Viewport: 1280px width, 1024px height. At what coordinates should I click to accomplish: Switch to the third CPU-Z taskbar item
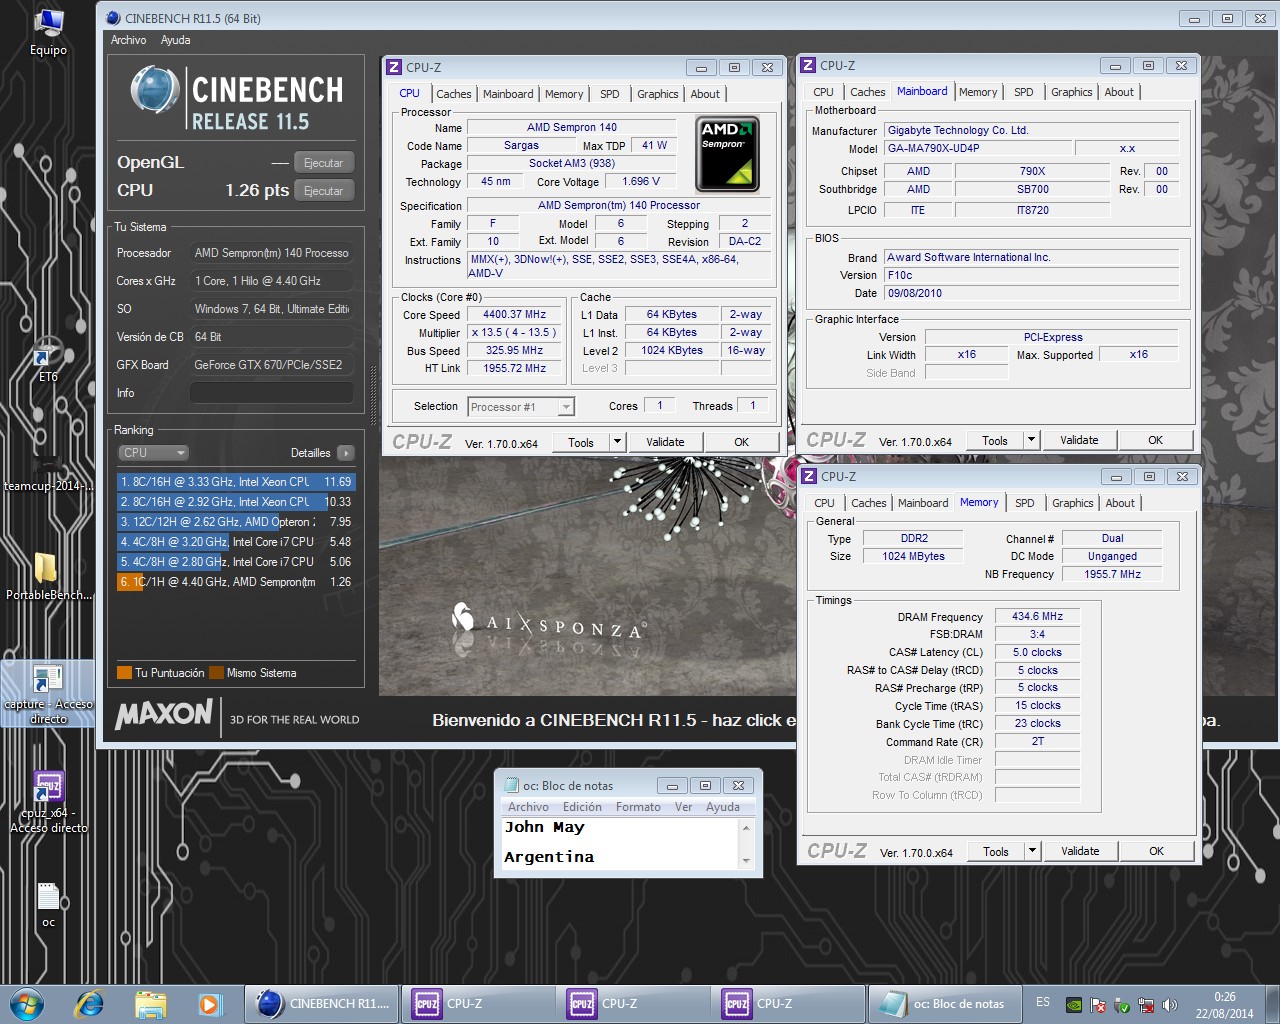pos(788,1004)
